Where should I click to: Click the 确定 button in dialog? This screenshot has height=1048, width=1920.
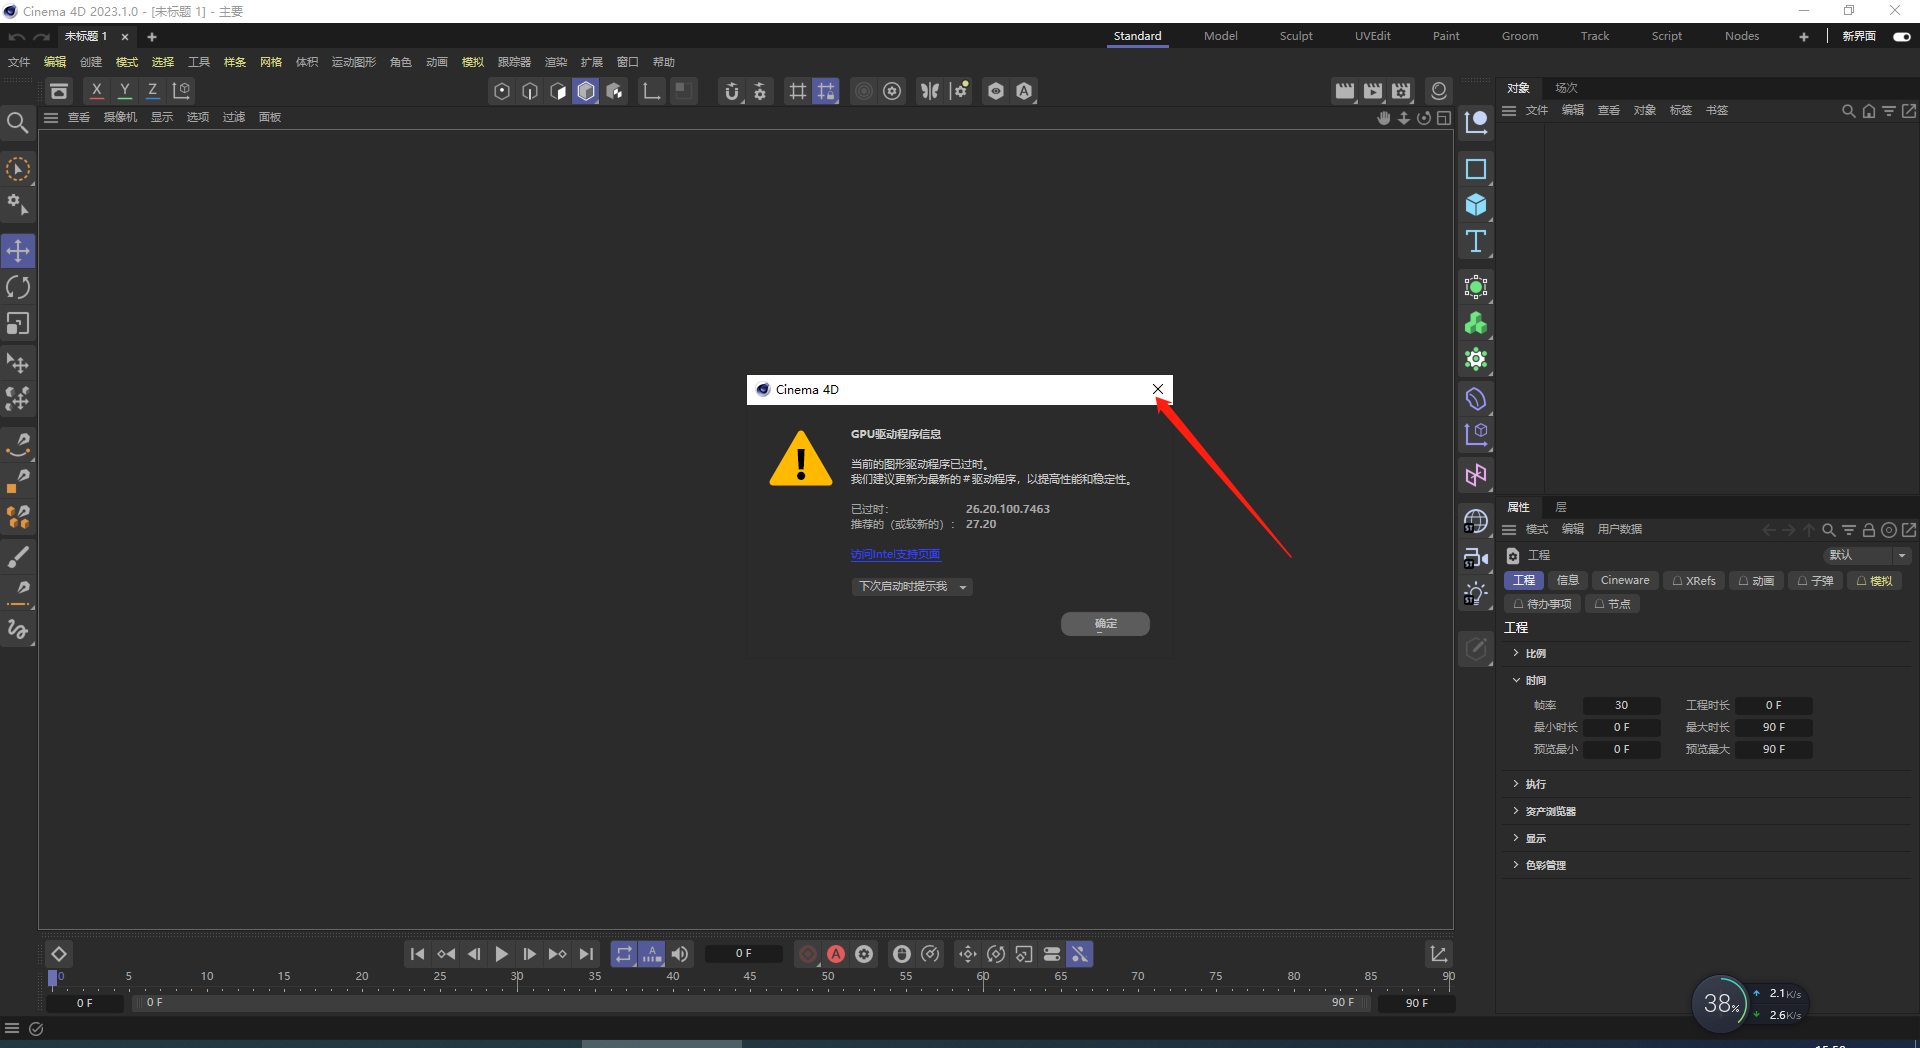(x=1105, y=624)
